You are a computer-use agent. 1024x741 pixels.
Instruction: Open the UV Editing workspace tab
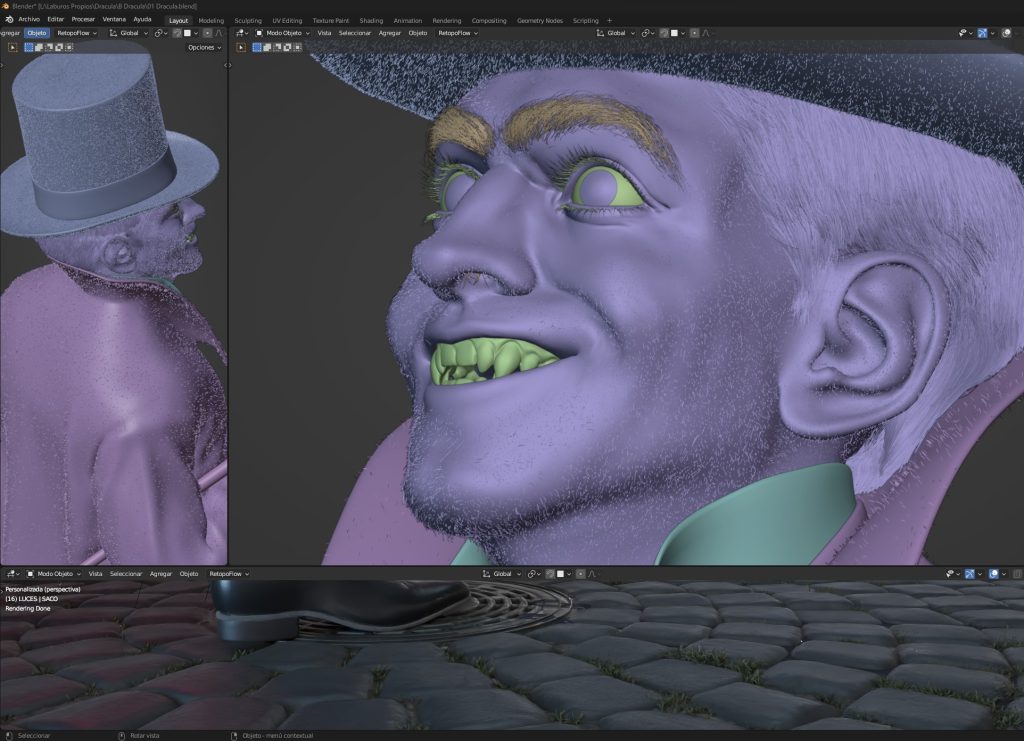pyautogui.click(x=287, y=21)
